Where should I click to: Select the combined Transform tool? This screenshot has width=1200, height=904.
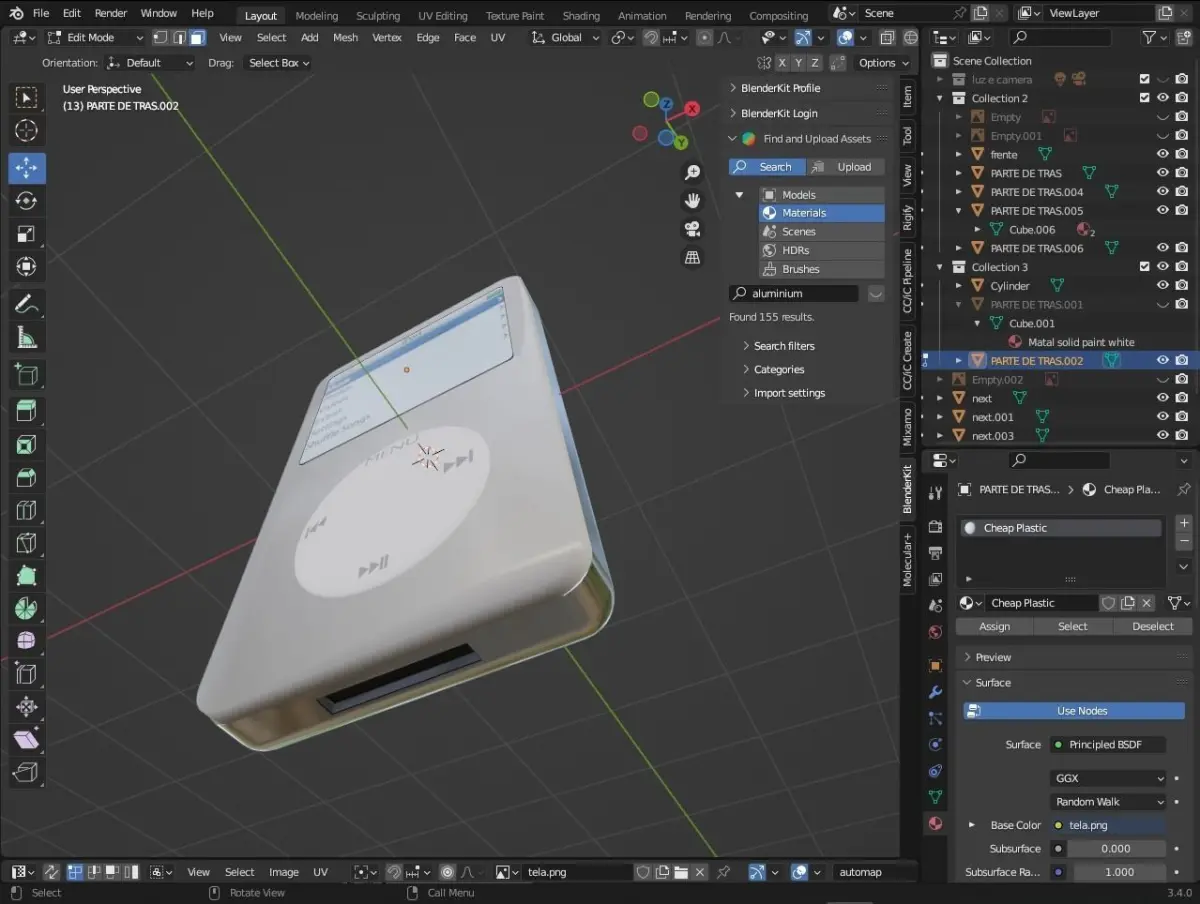pyautogui.click(x=27, y=267)
